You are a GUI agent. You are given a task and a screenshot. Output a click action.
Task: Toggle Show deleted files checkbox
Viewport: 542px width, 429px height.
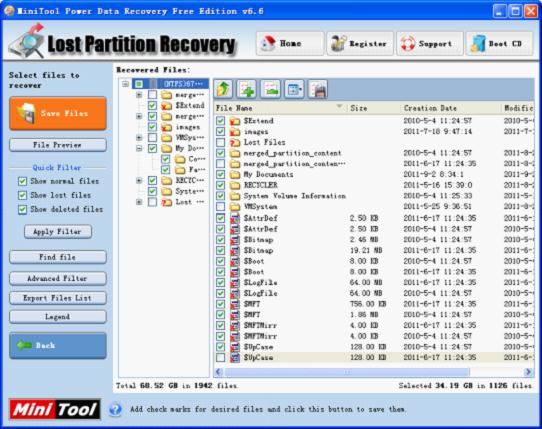22,209
